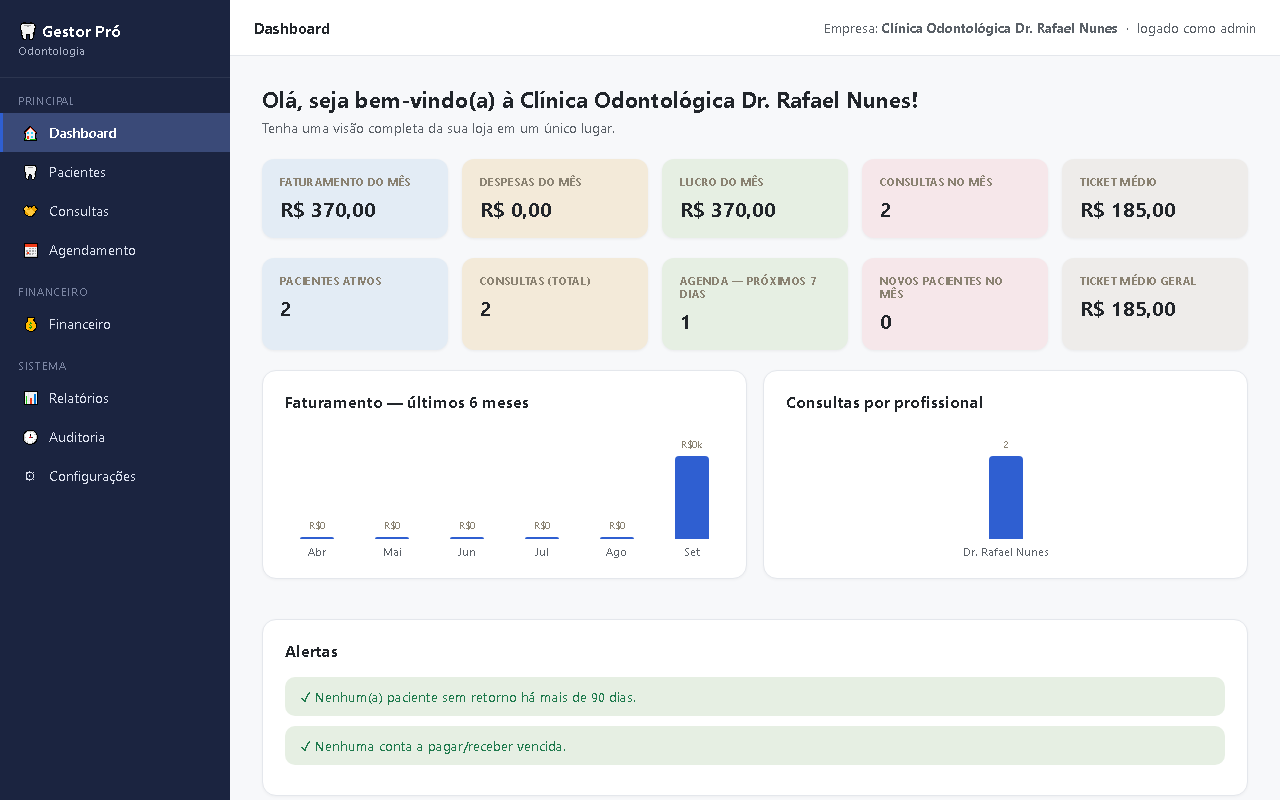
Task: Click the 'logado como admin' text
Action: pyautogui.click(x=1196, y=29)
